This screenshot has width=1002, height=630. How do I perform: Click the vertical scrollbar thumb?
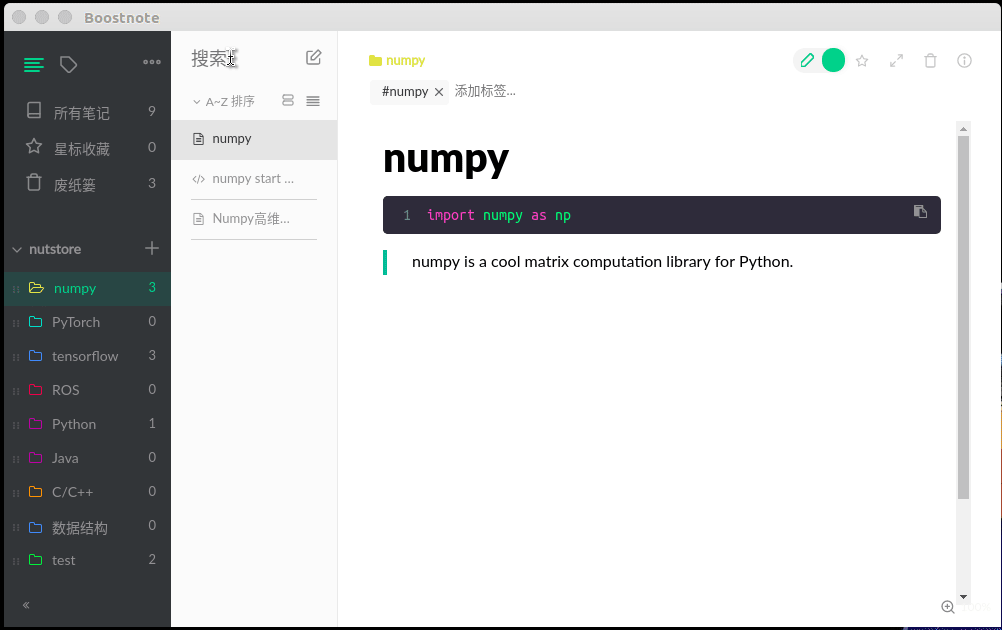[x=964, y=318]
